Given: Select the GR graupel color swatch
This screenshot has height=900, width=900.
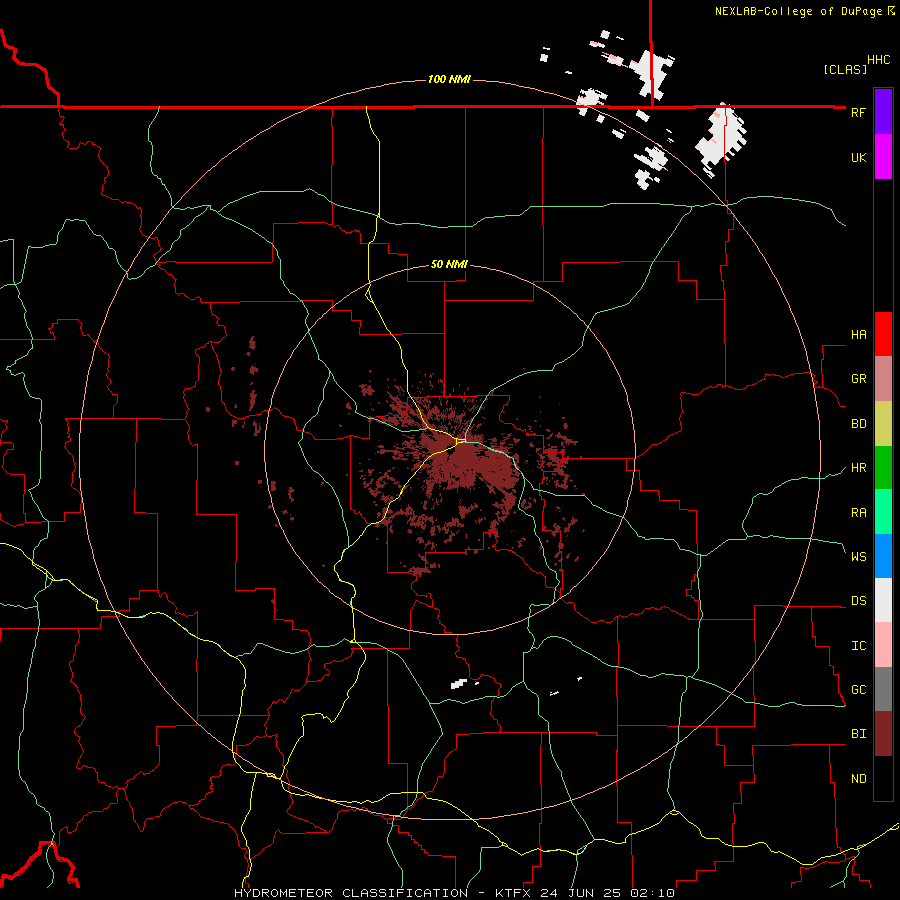Looking at the screenshot, I should click(x=883, y=378).
